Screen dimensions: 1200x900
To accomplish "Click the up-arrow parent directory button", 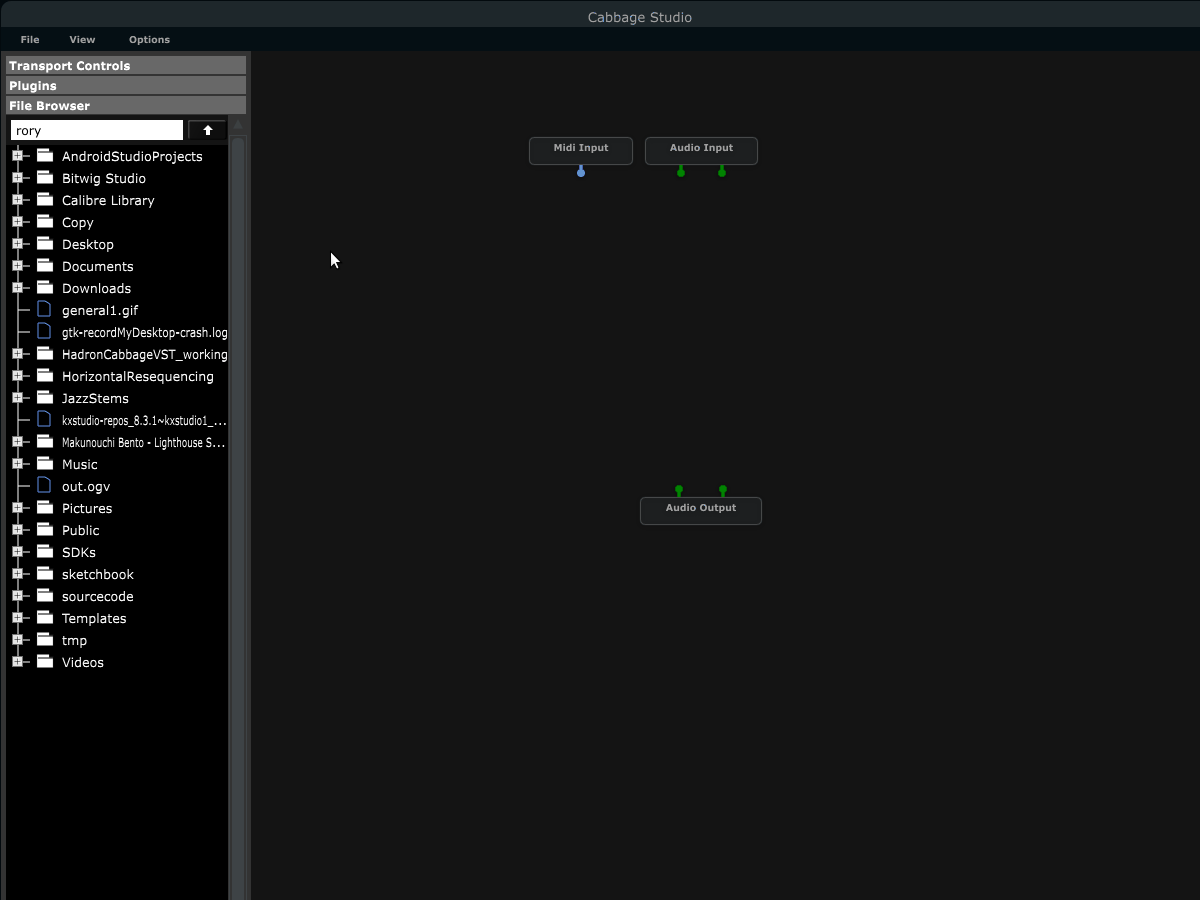I will pos(207,130).
